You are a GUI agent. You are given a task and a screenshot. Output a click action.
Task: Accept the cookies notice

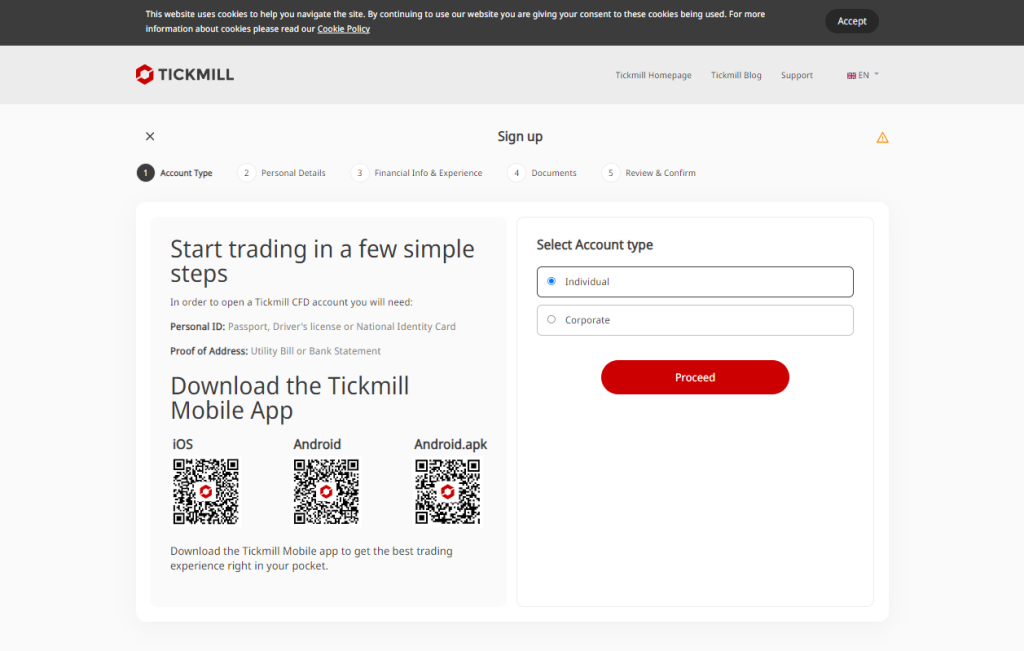pyautogui.click(x=851, y=21)
